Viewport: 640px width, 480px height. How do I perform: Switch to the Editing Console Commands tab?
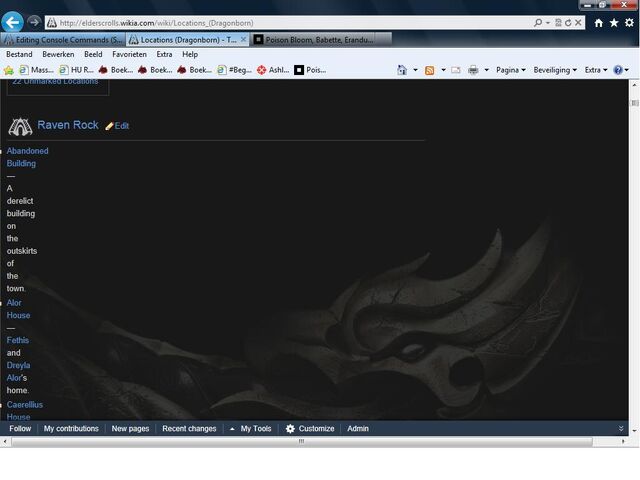point(63,40)
